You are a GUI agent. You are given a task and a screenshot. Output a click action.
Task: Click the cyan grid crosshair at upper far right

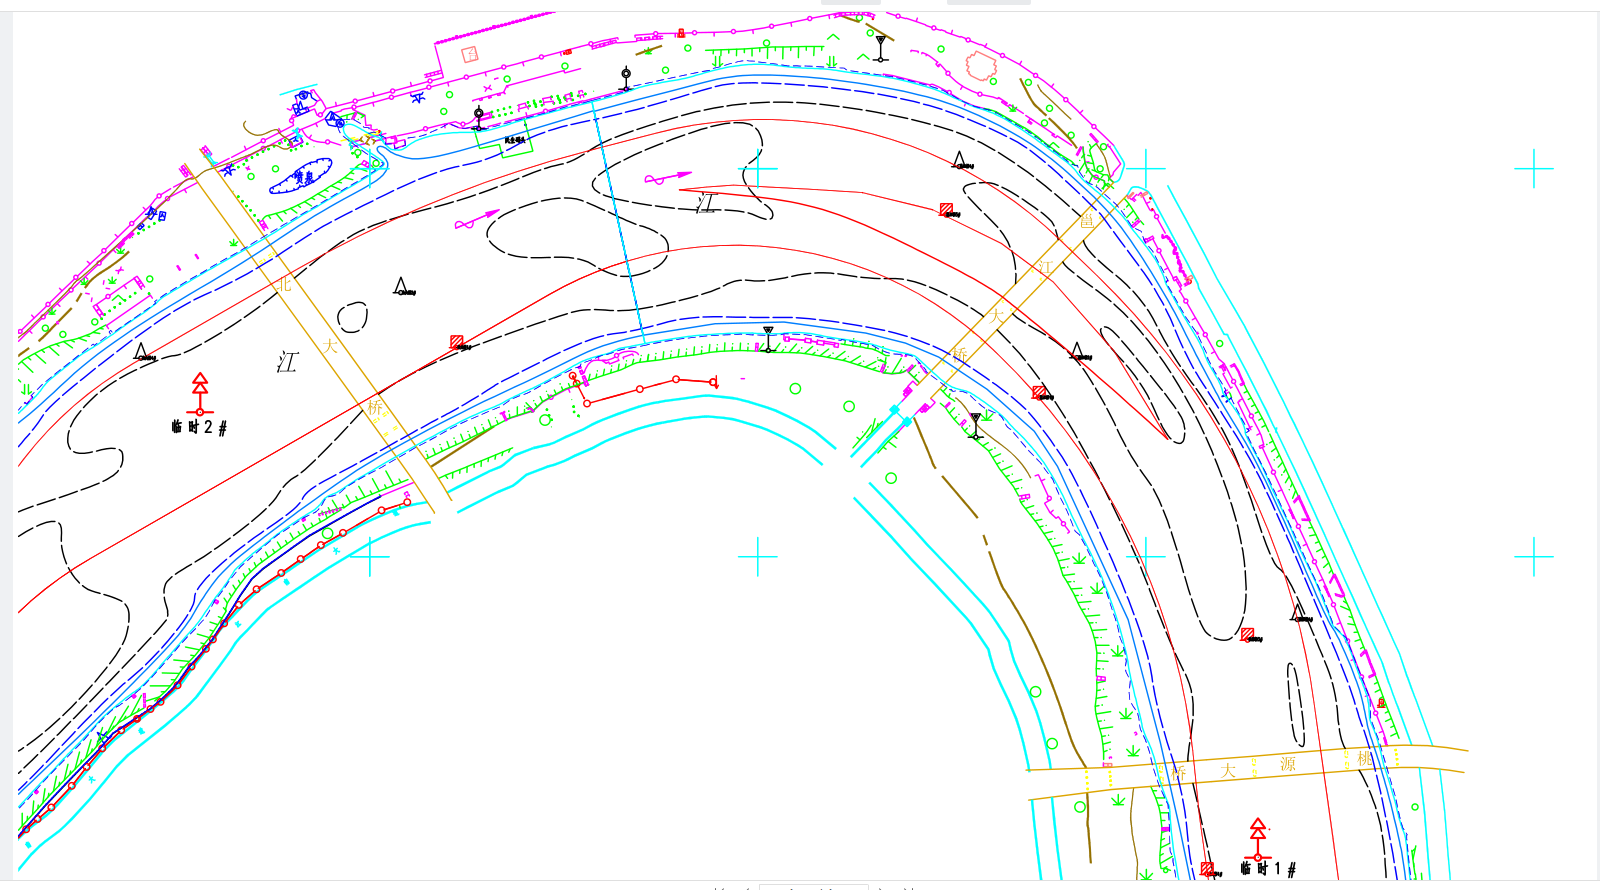pos(1533,169)
